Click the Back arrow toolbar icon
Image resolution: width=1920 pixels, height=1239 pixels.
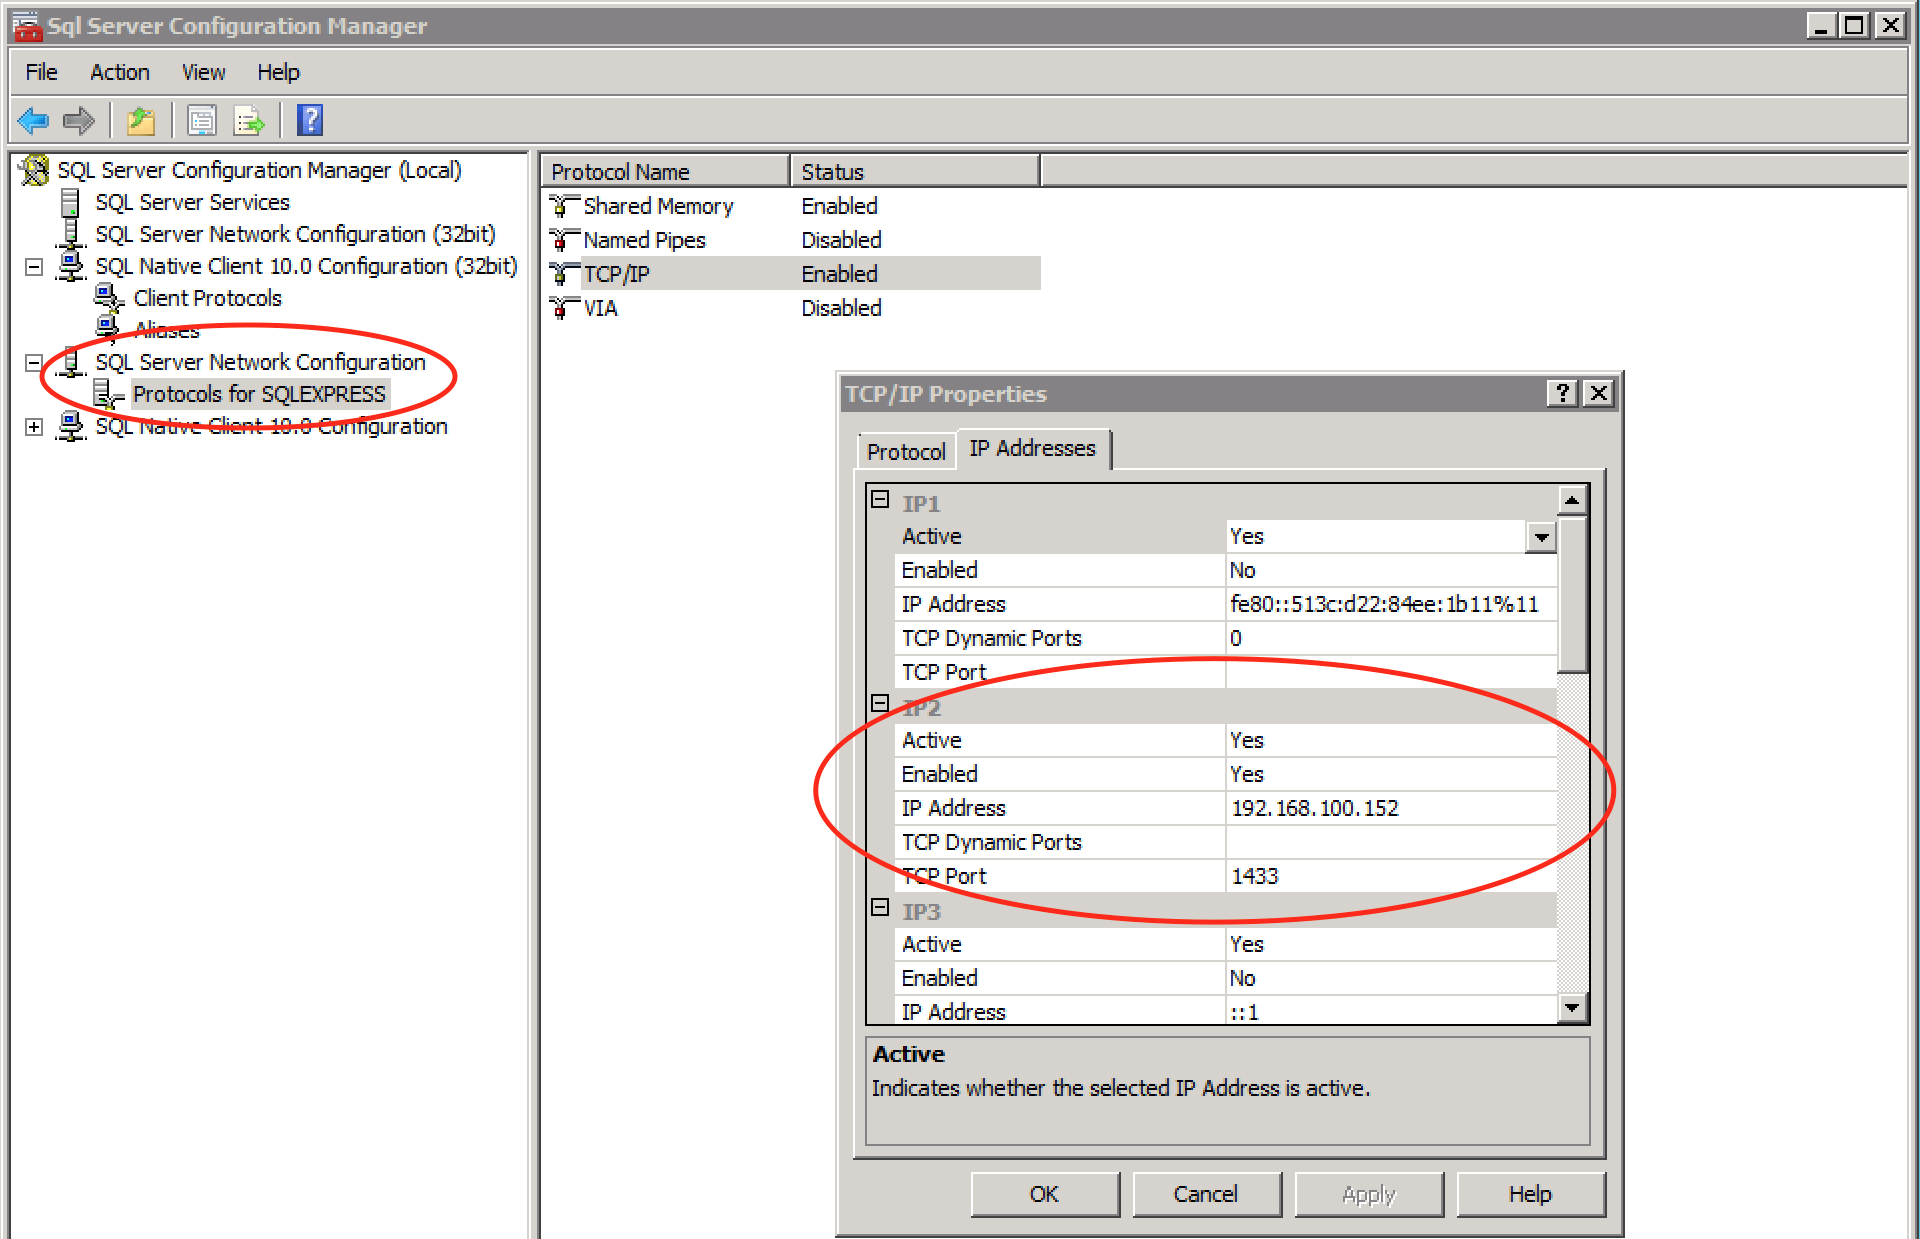click(33, 121)
